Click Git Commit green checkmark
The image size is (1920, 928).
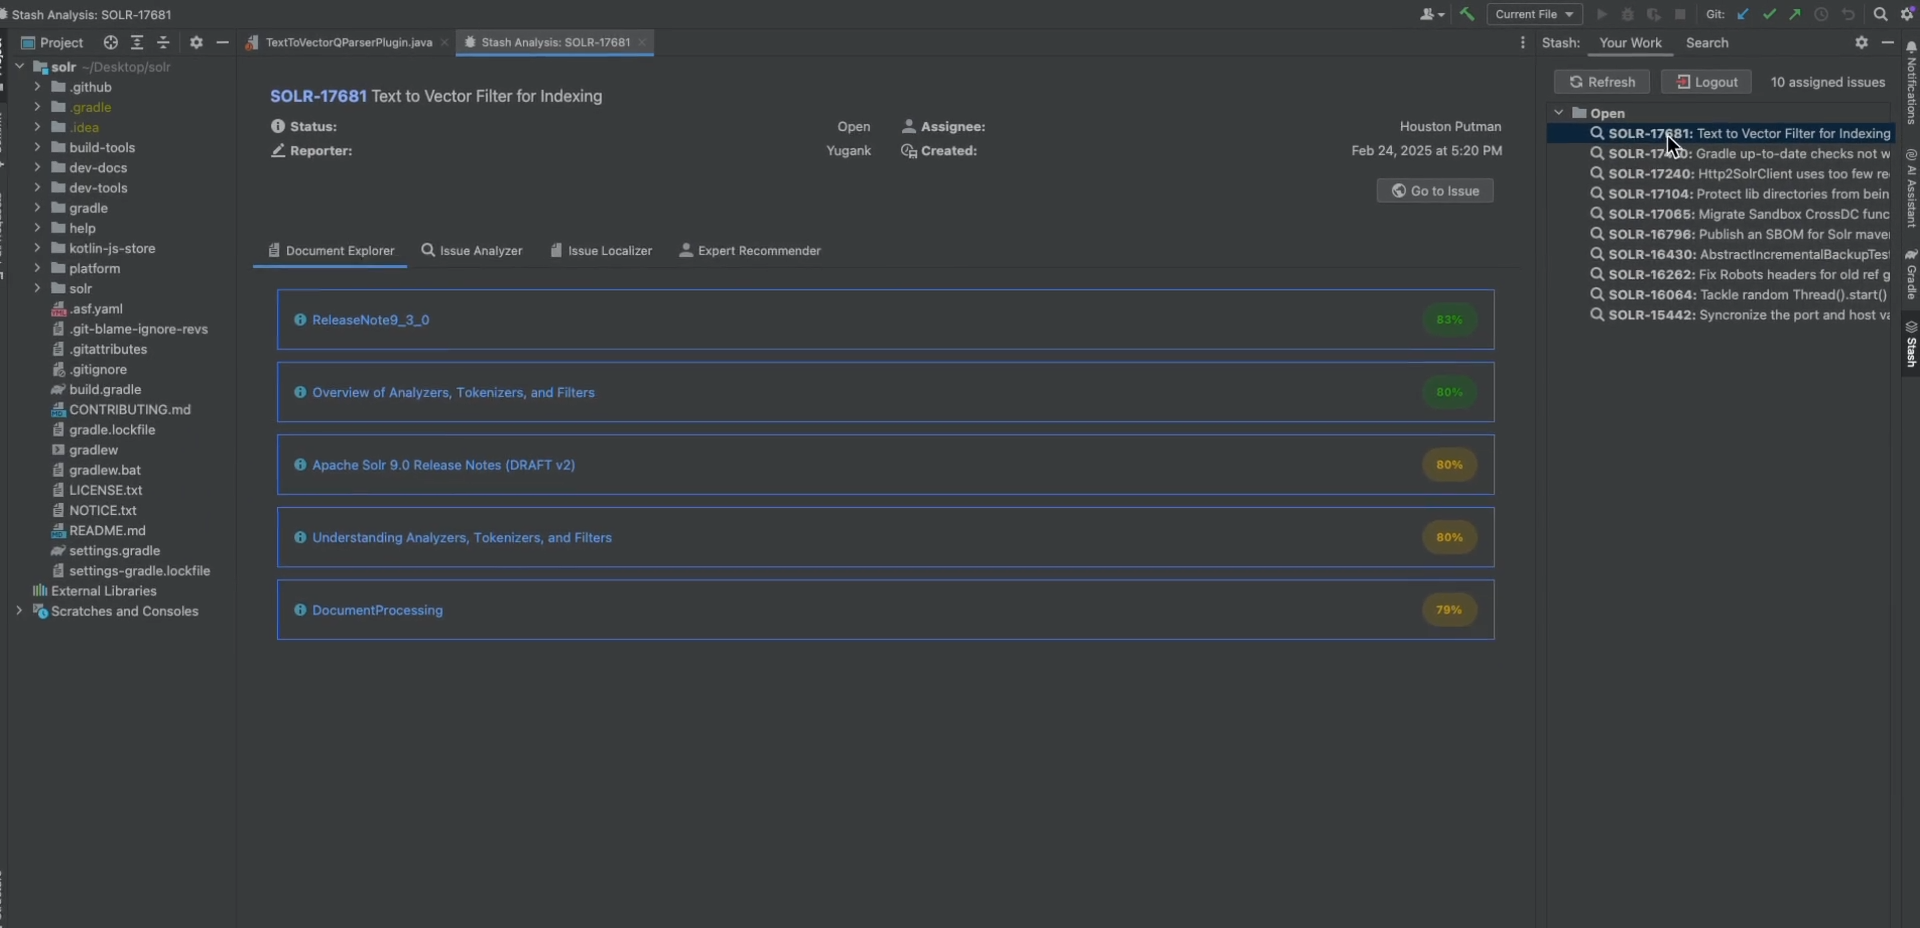[1769, 14]
